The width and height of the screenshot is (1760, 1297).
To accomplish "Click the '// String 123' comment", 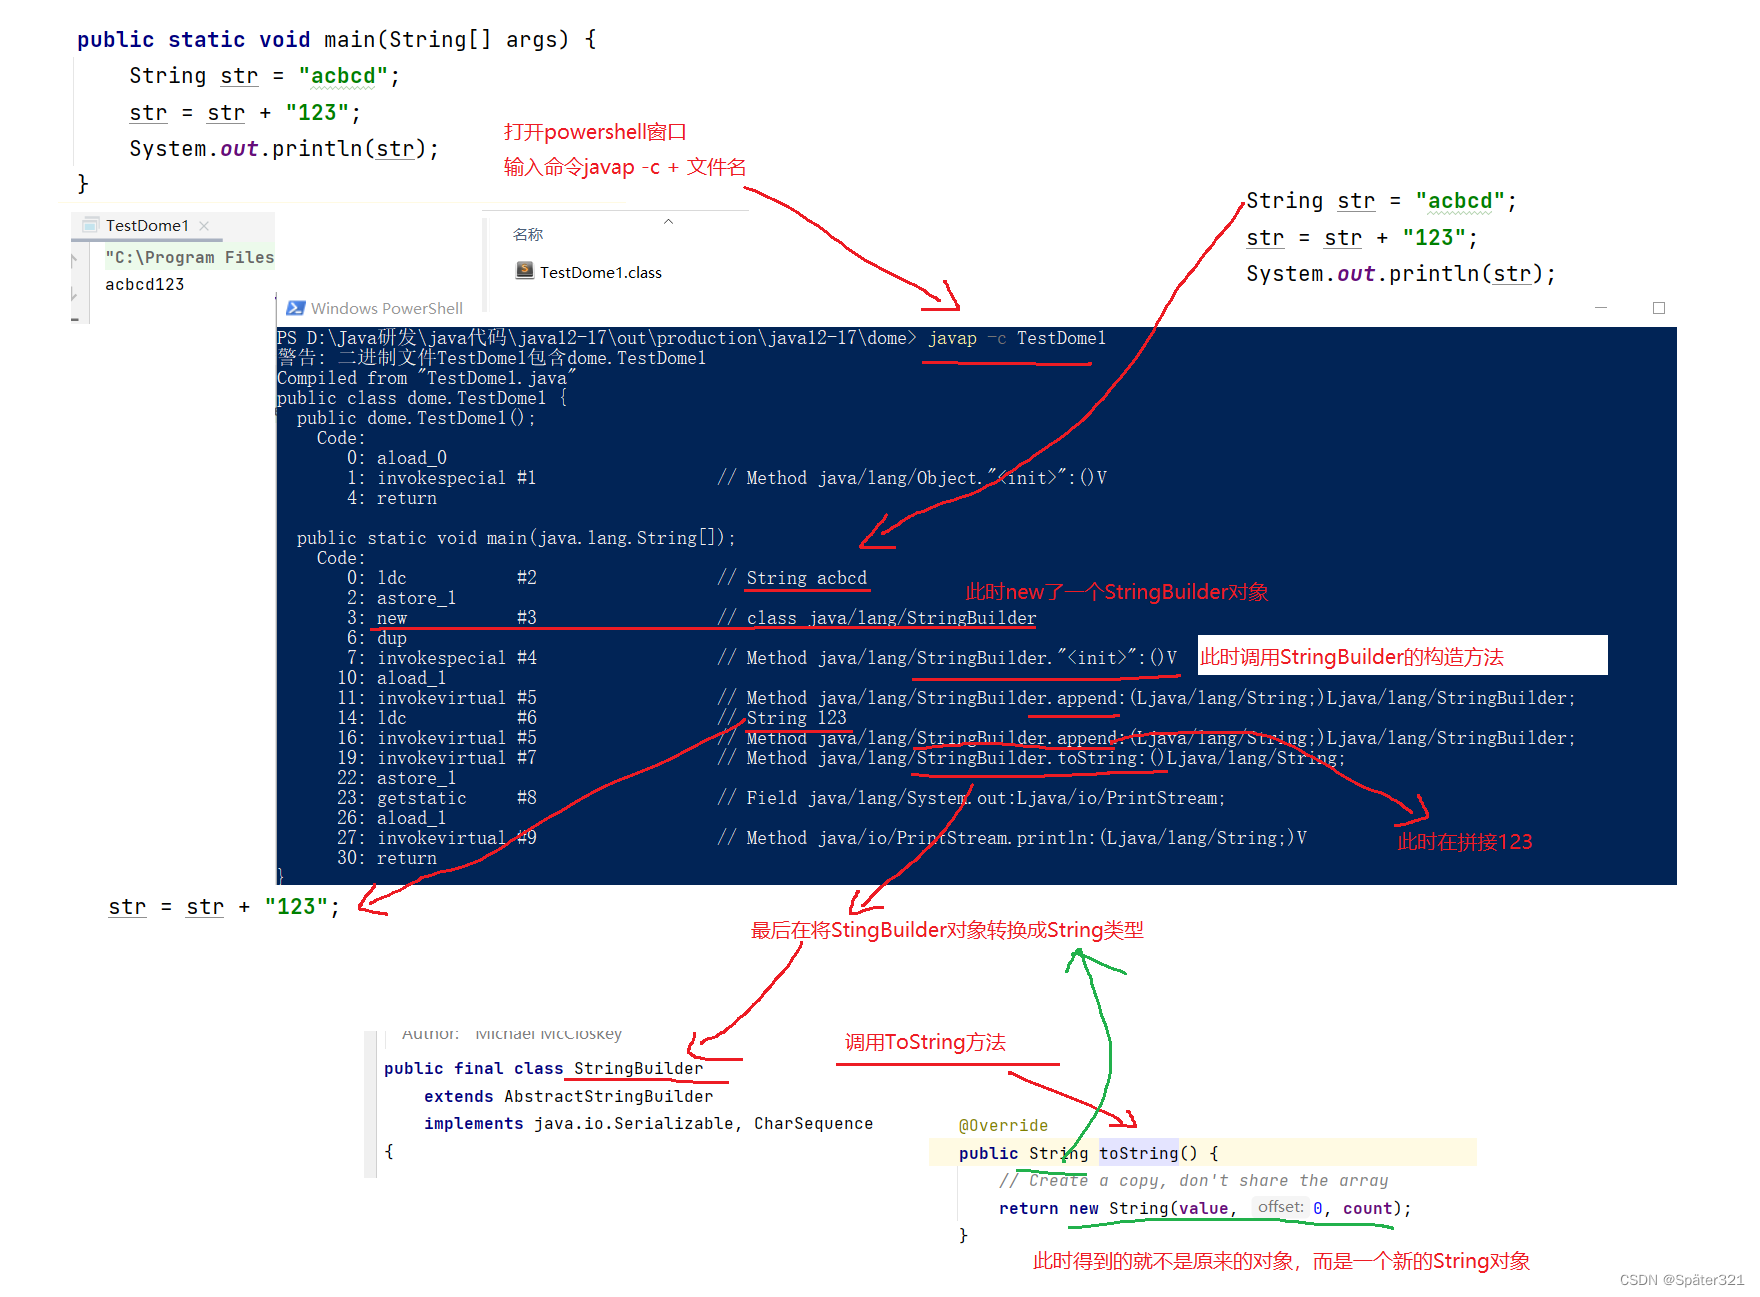I will pos(782,718).
